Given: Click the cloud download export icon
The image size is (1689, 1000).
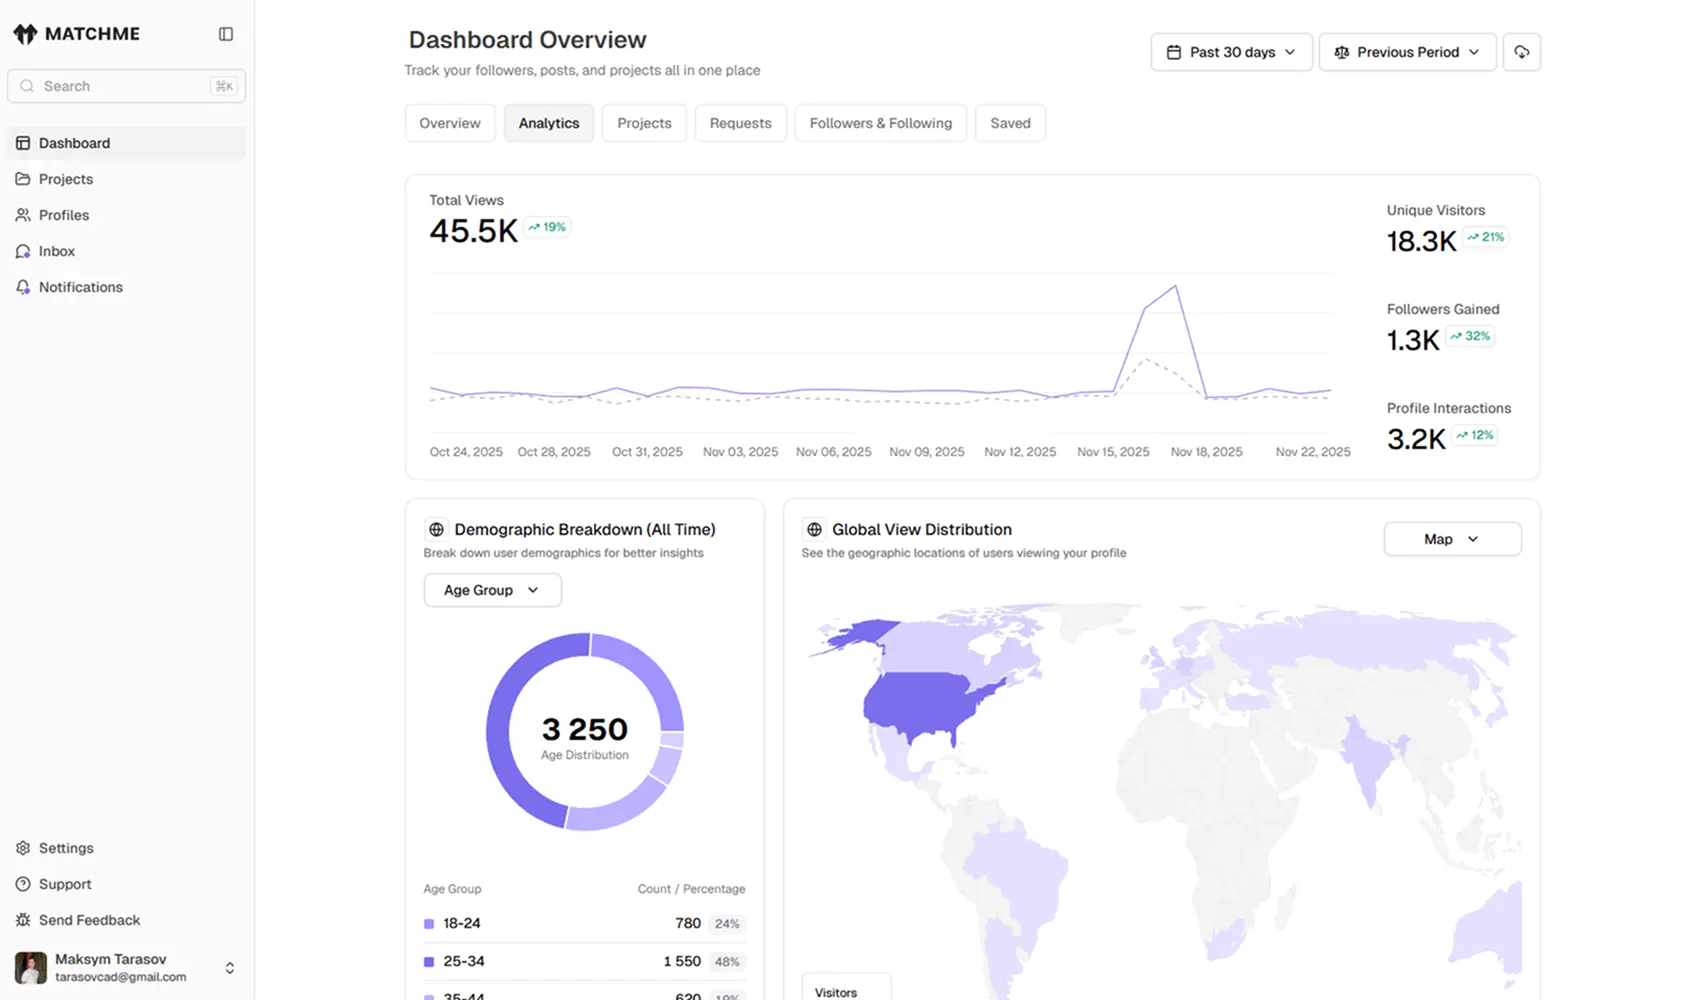Looking at the screenshot, I should (x=1521, y=51).
